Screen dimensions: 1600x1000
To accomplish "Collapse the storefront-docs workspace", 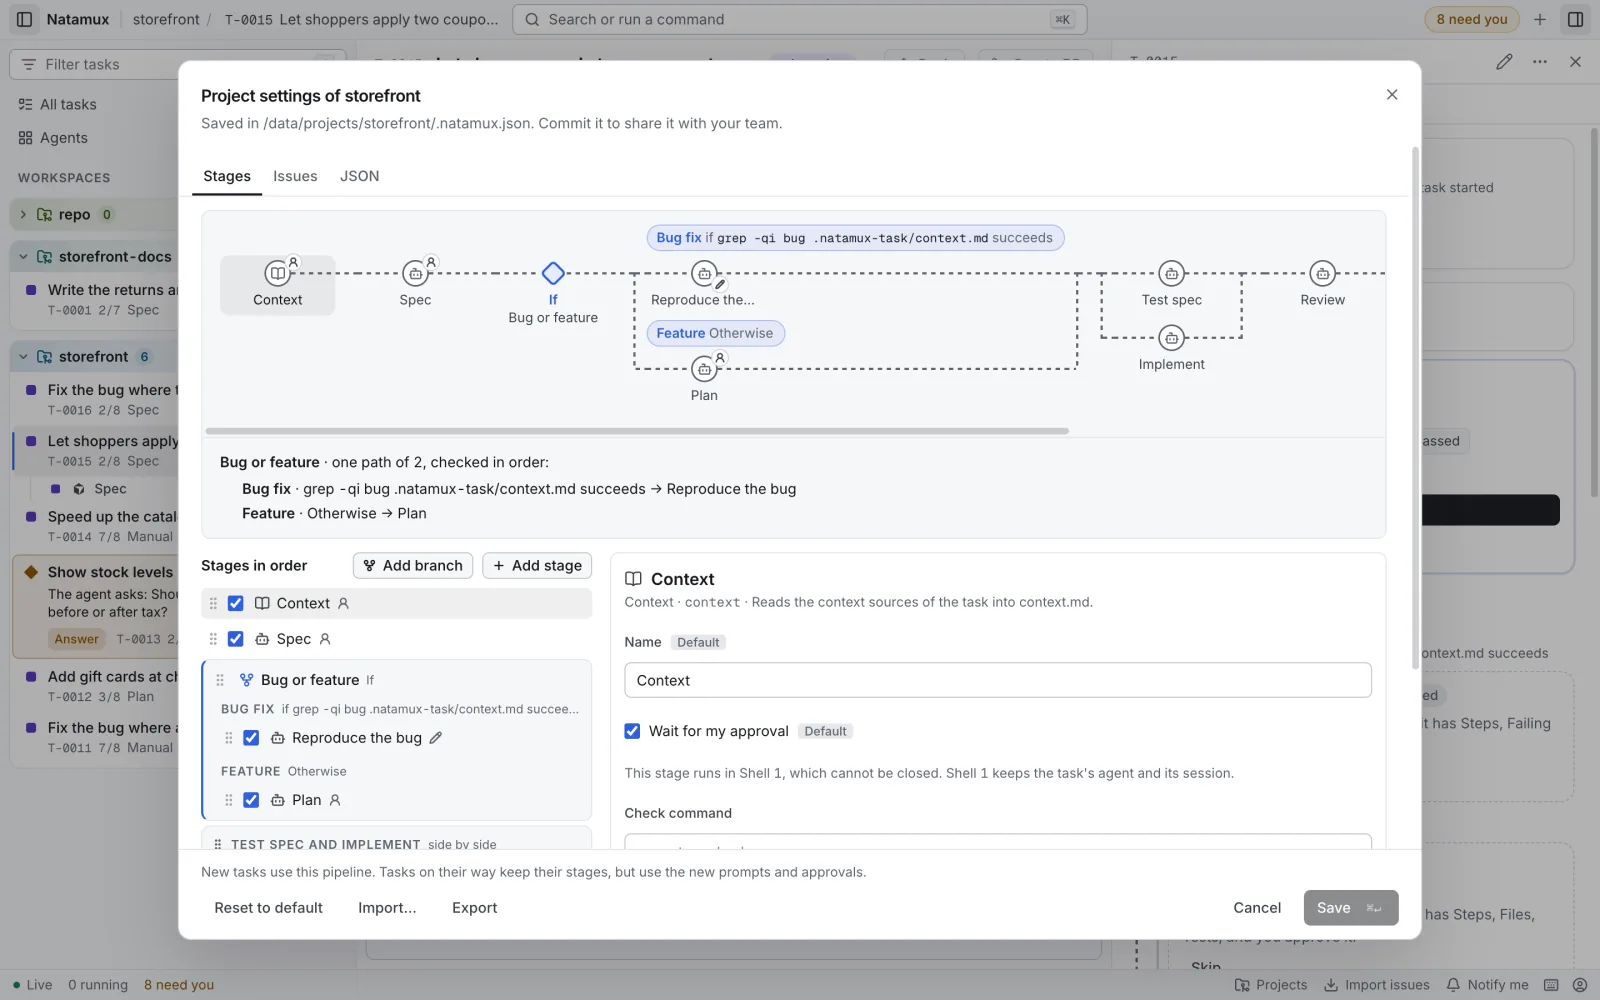I will (23, 257).
